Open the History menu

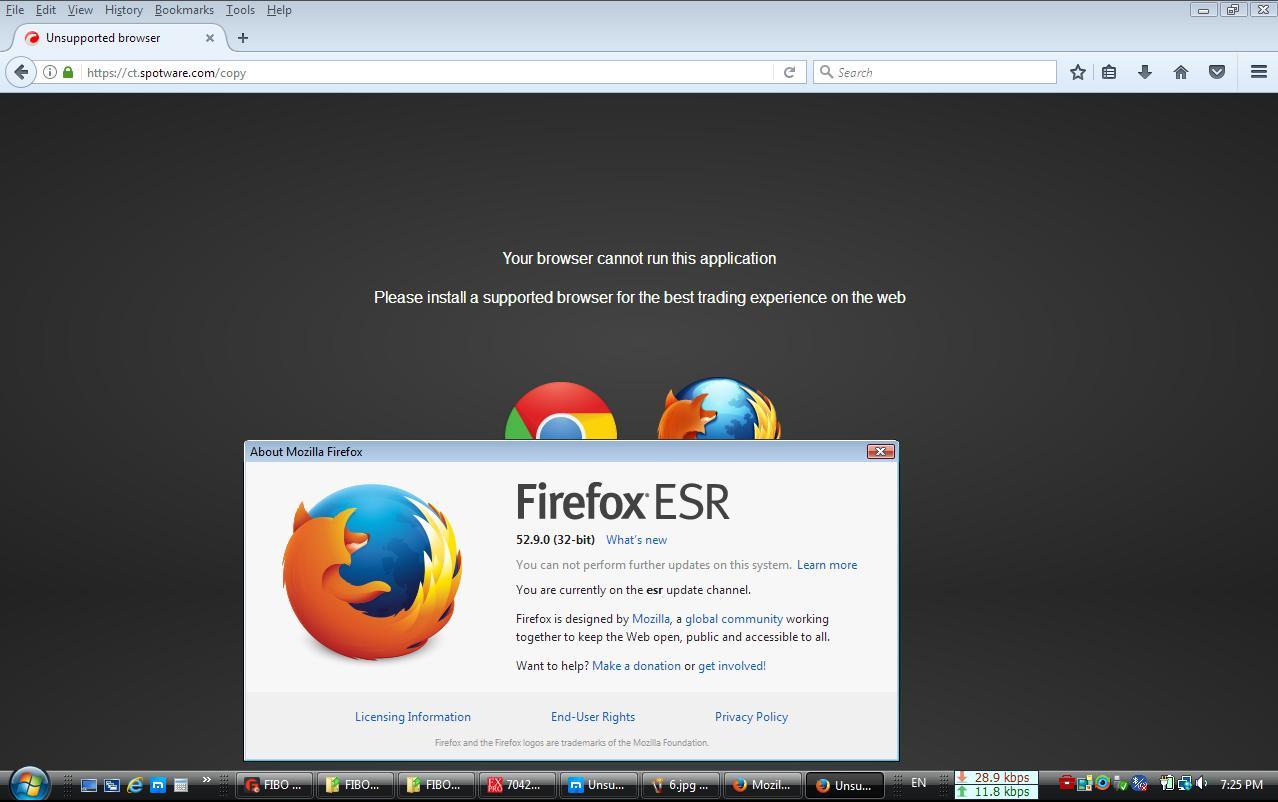coord(123,10)
